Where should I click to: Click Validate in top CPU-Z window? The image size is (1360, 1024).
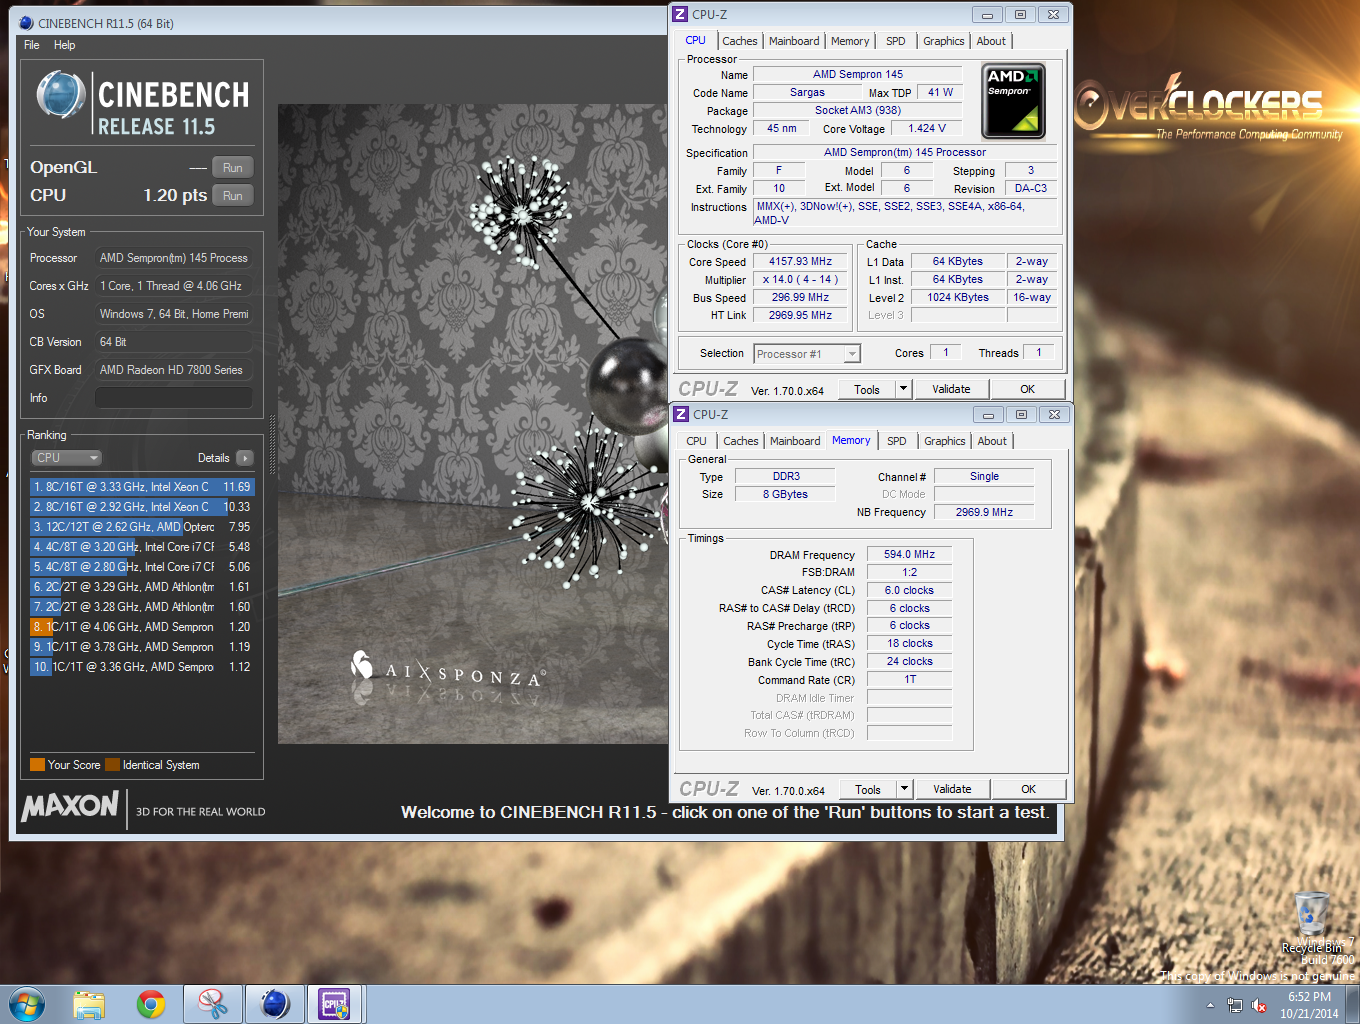click(x=951, y=389)
